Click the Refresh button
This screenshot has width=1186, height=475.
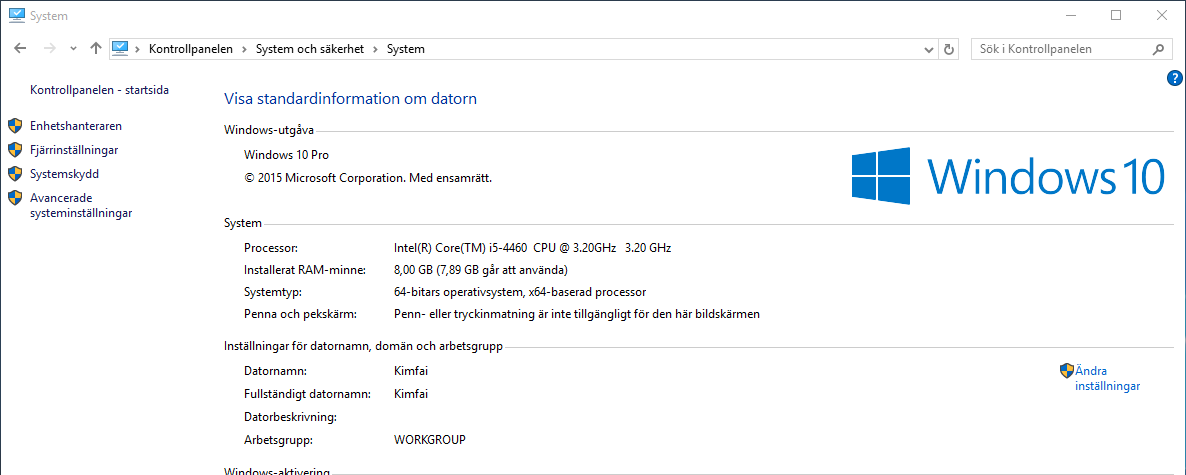[950, 49]
